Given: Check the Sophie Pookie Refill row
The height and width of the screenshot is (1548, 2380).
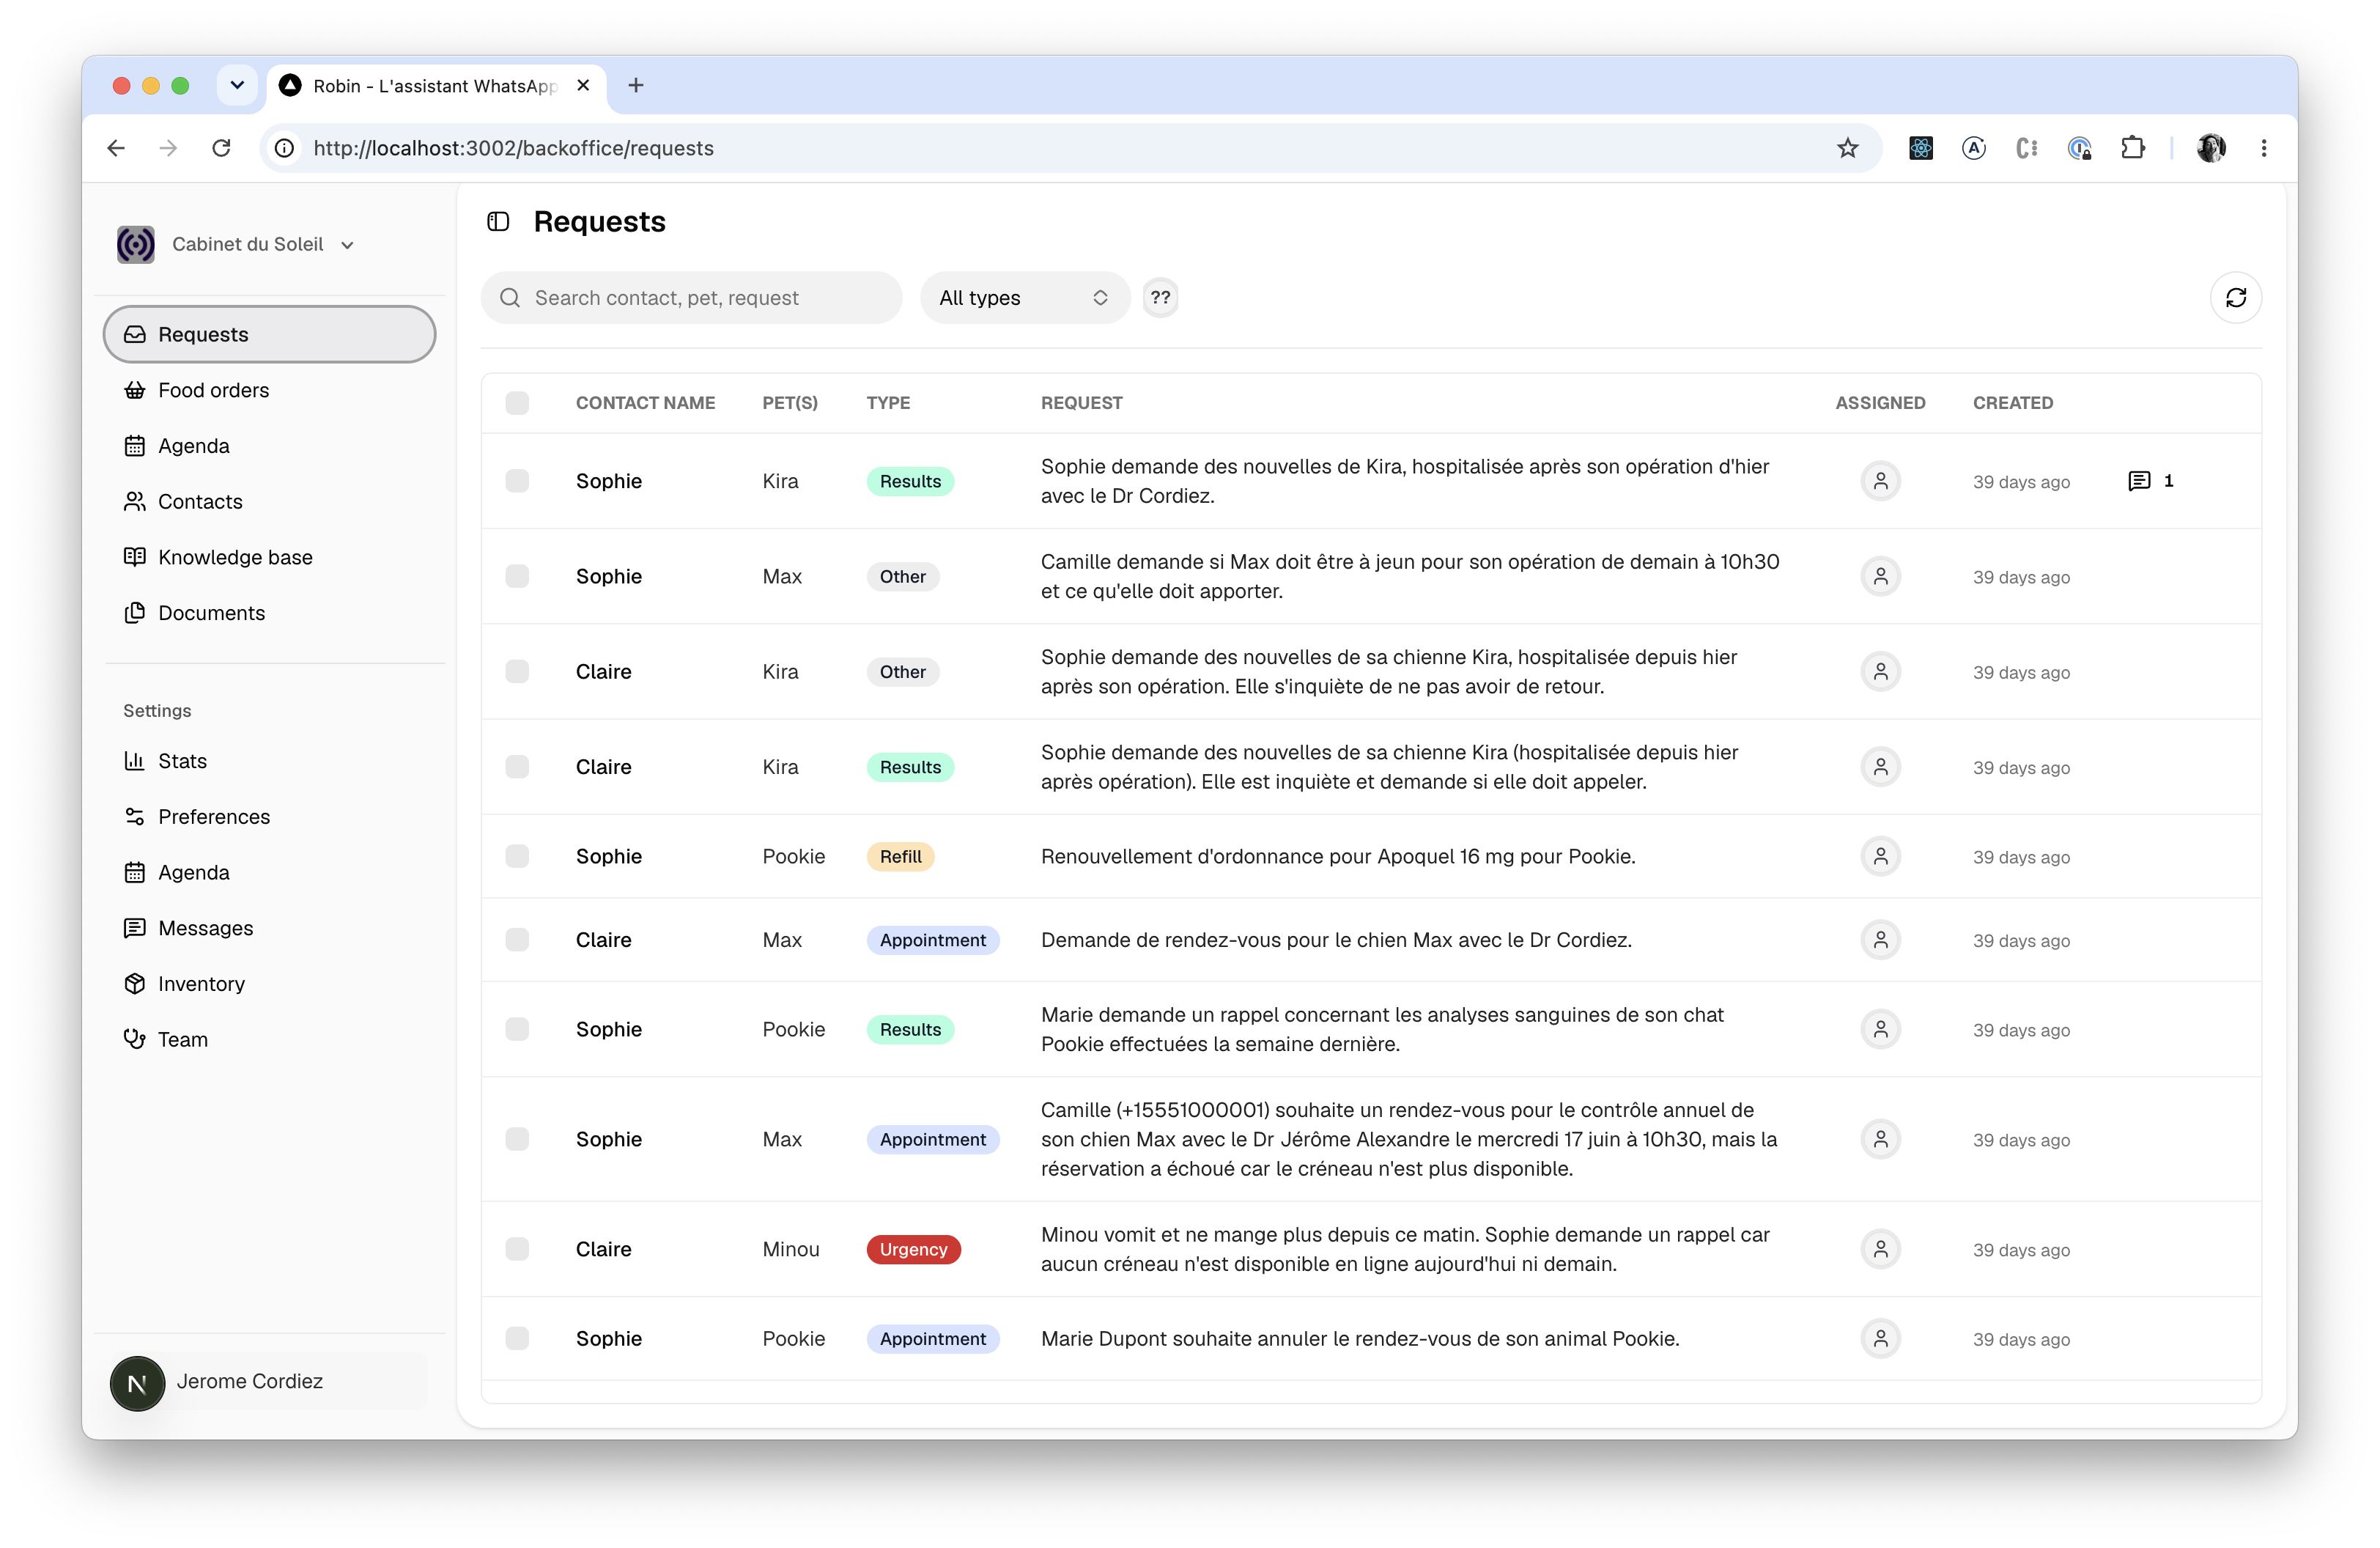Looking at the screenshot, I should (x=517, y=856).
